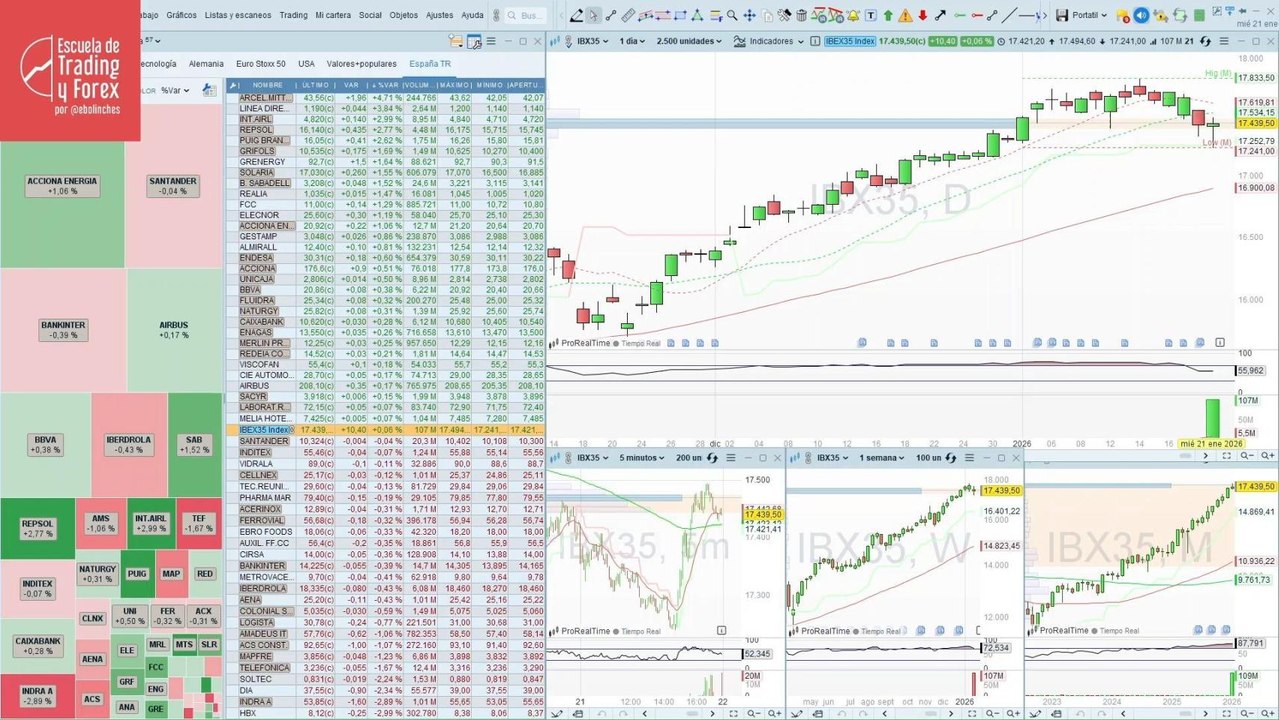The height and width of the screenshot is (720, 1279).
Task: Open the Gráficos menu
Action: 181,15
